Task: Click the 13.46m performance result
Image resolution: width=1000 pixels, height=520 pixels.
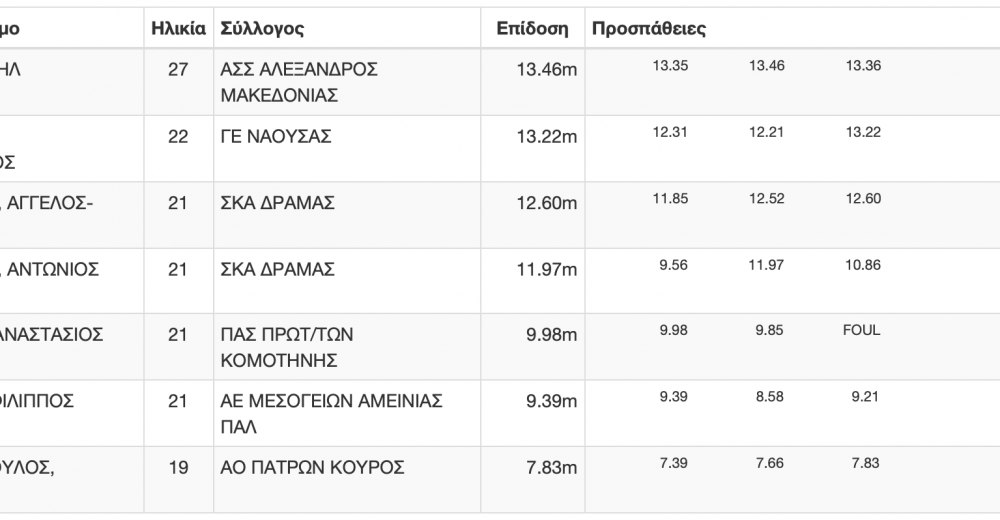Action: [x=547, y=70]
